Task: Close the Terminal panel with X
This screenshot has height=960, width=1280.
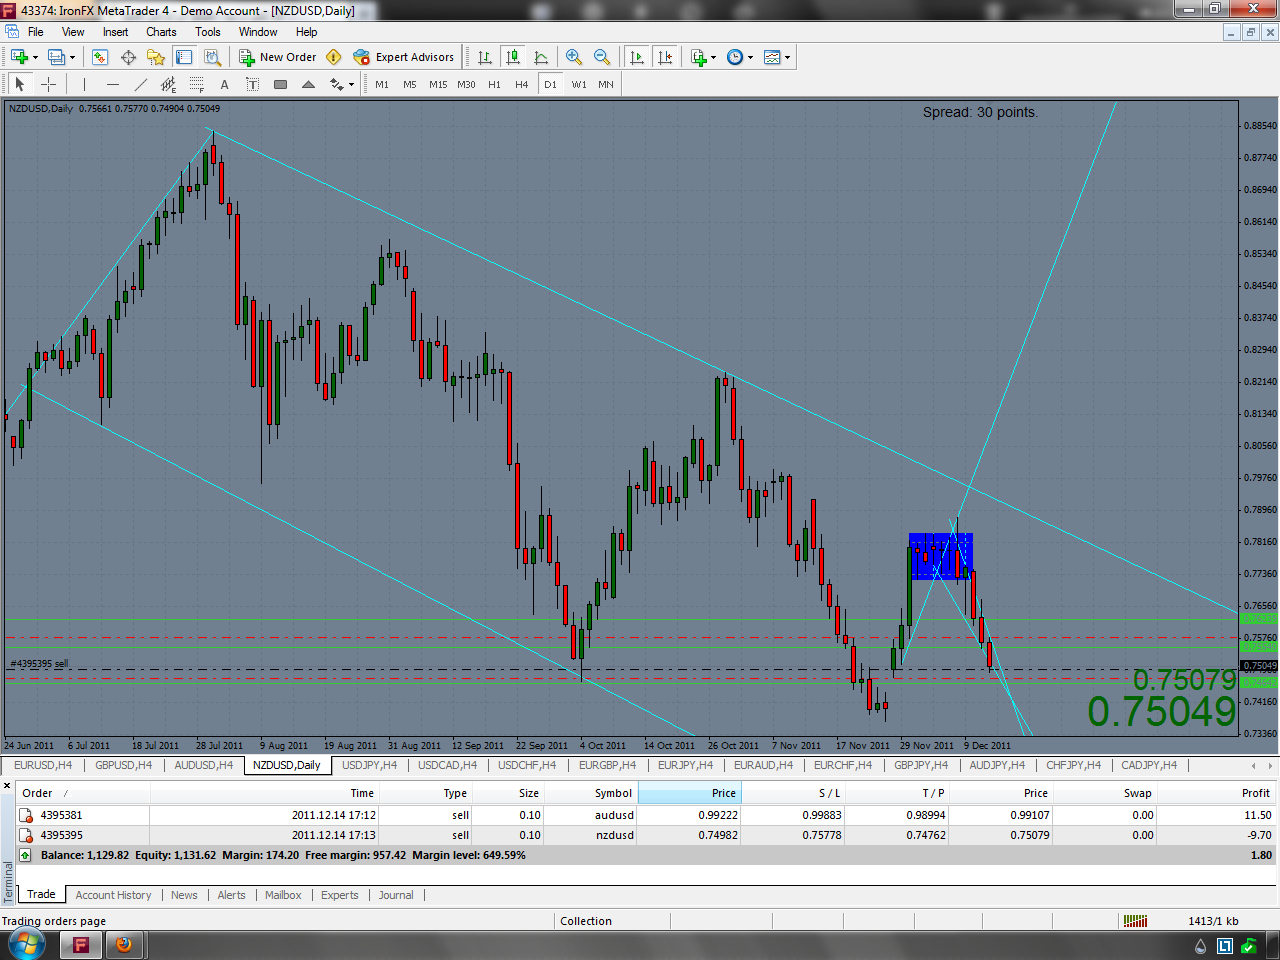Action: point(7,787)
